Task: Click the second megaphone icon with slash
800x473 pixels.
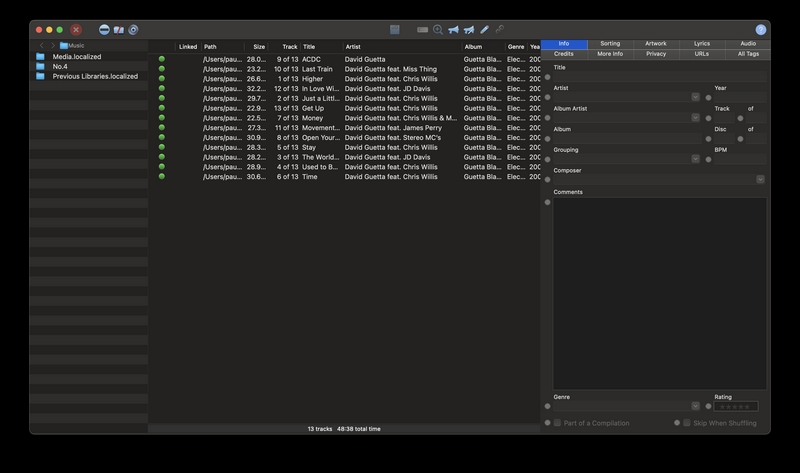Action: click(x=469, y=30)
